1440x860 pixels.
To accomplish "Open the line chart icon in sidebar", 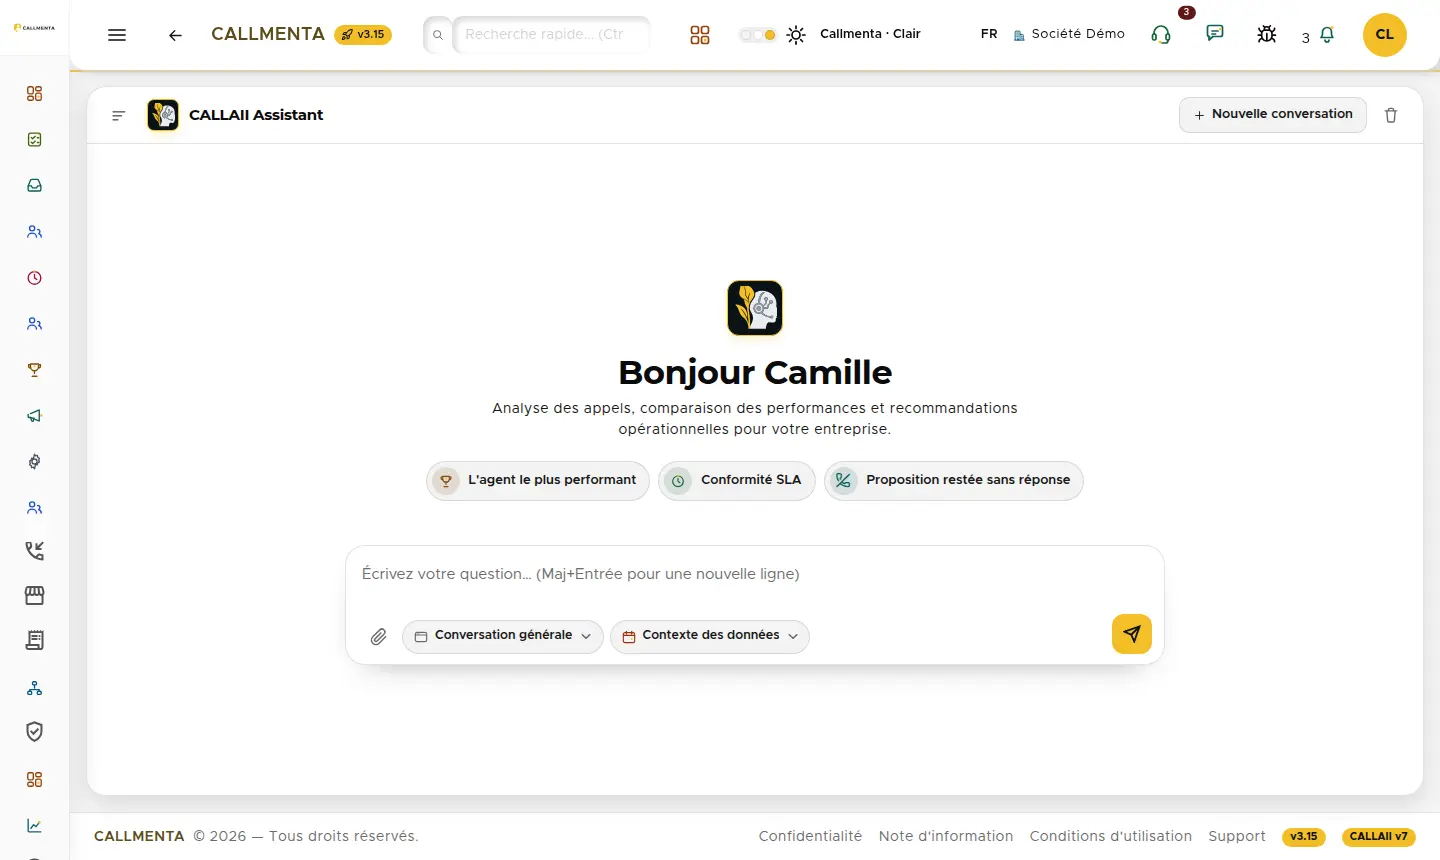I will [x=35, y=826].
